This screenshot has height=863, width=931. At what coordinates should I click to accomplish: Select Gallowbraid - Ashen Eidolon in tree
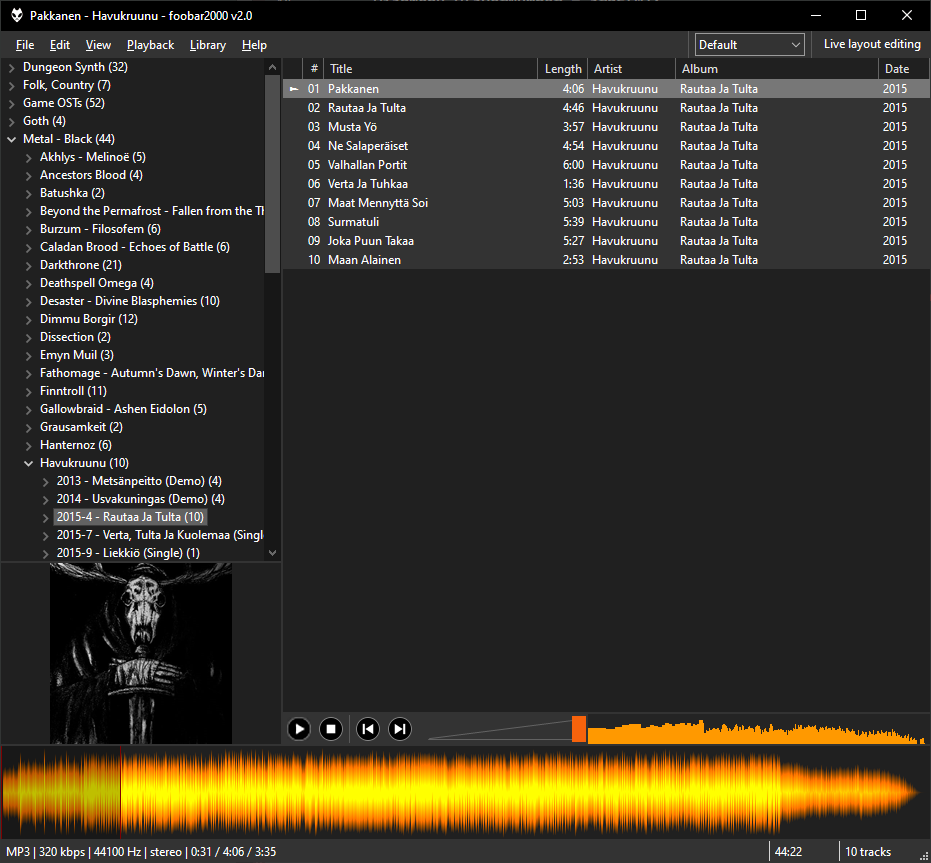coord(123,409)
